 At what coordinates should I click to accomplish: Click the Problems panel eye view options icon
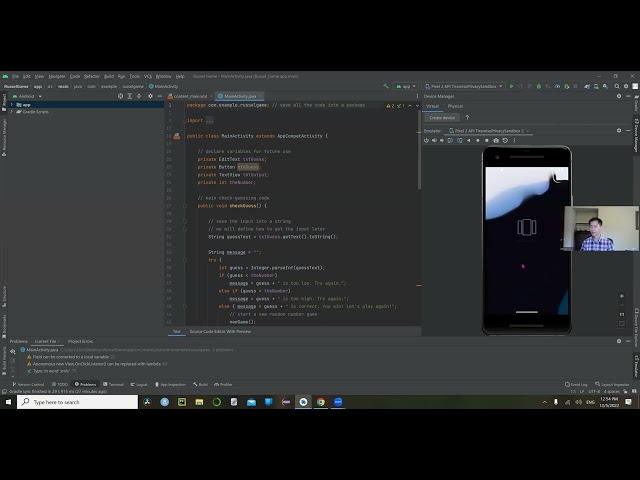coord(13,351)
